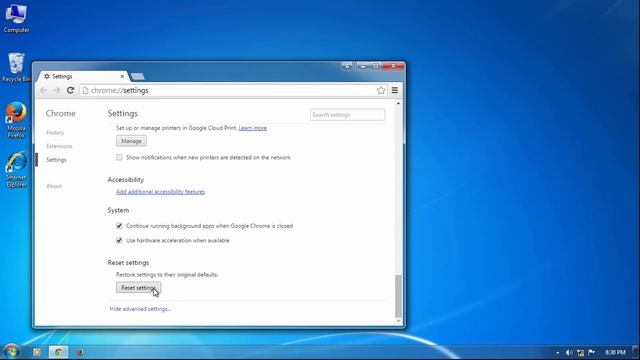The height and width of the screenshot is (360, 640).
Task: Click Hide advanced settings link
Action: coord(140,309)
